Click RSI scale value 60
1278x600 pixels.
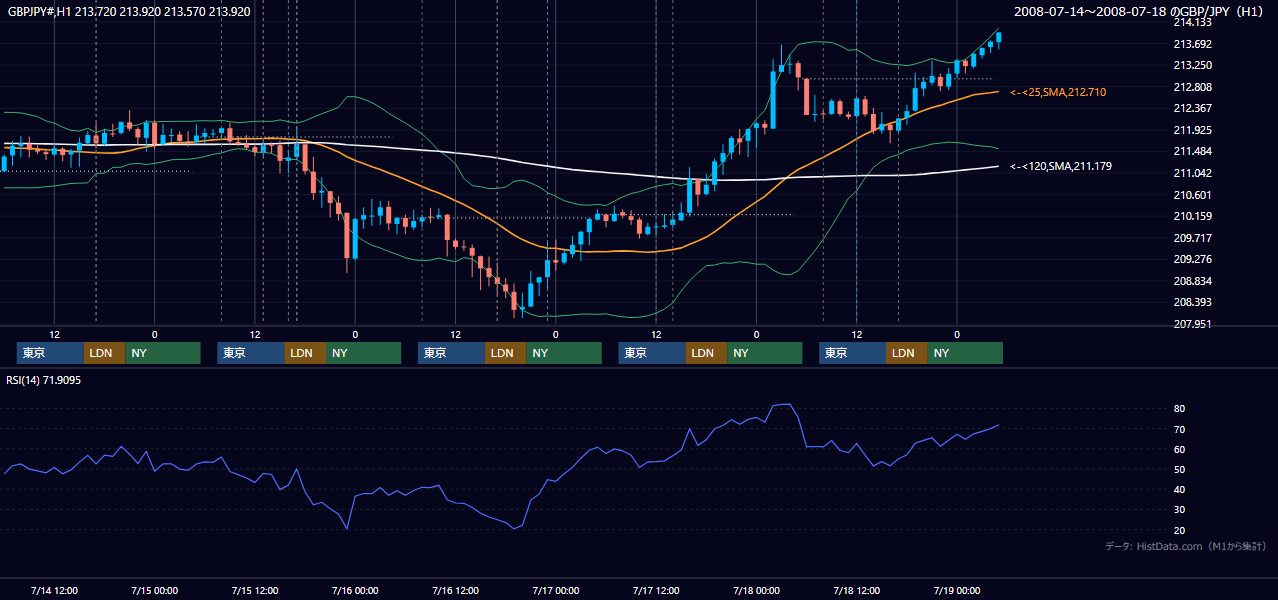(x=1179, y=449)
